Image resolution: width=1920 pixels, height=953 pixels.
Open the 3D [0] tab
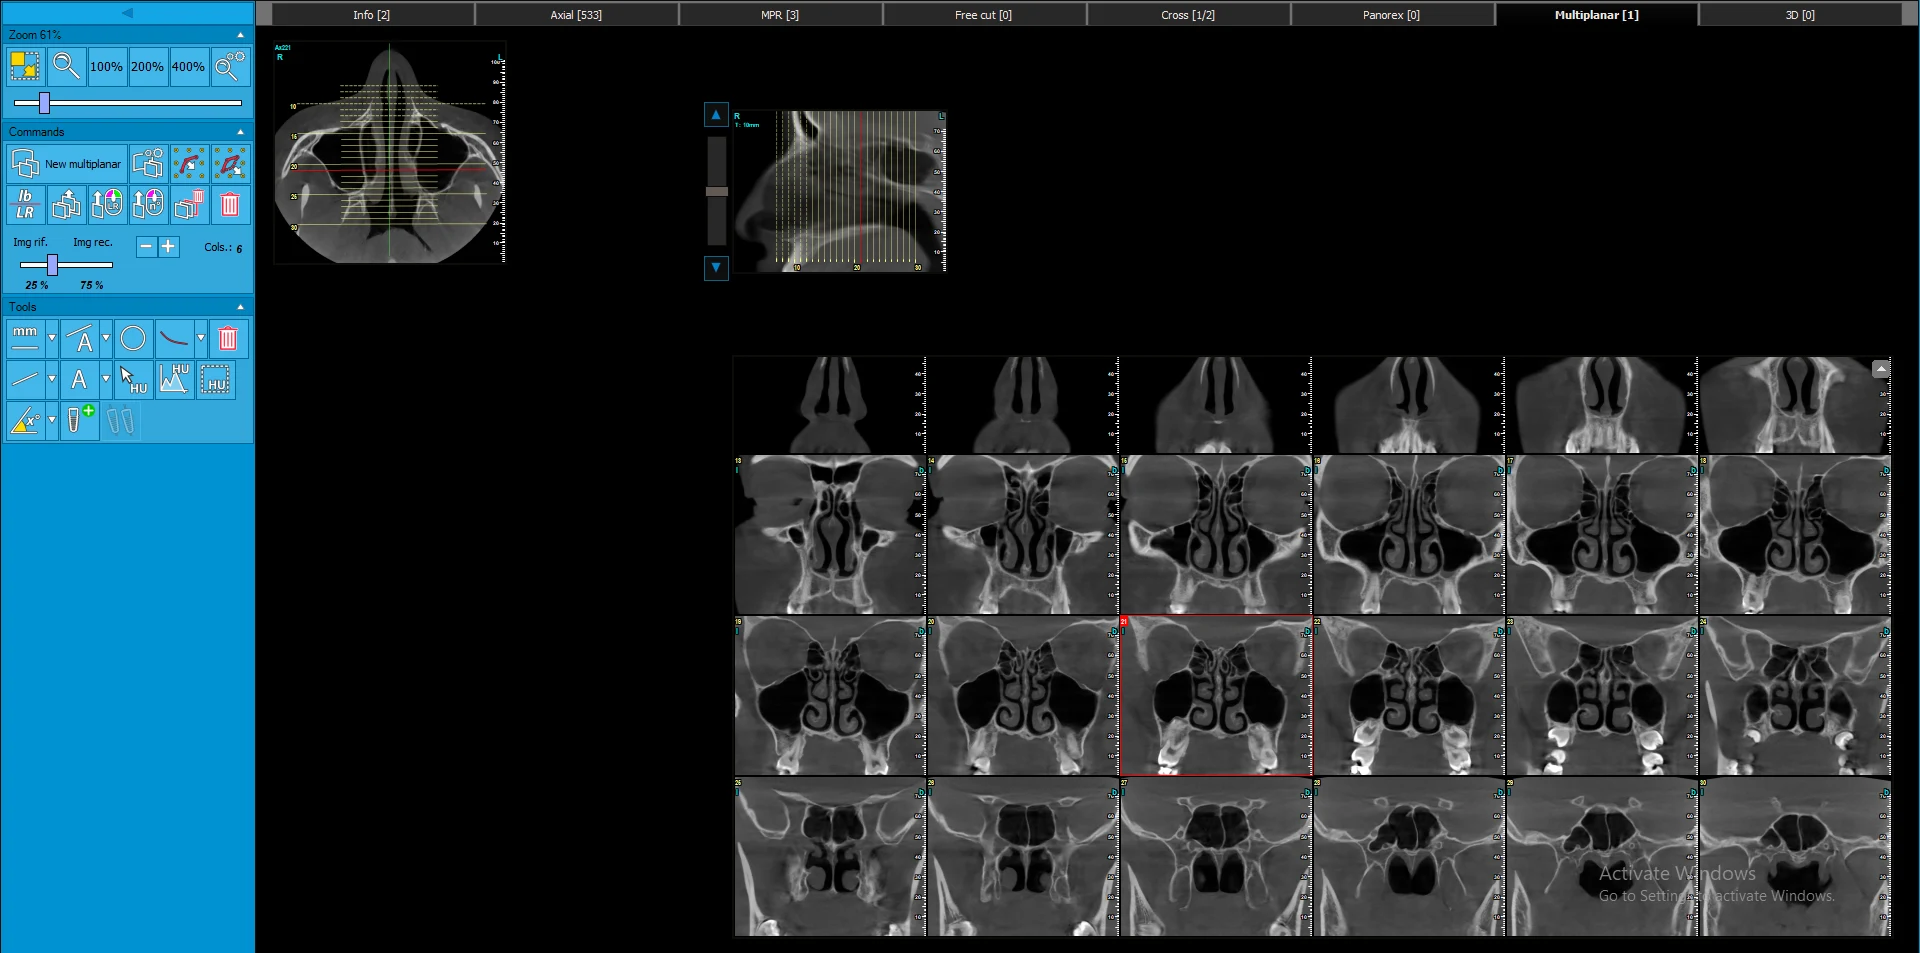click(x=1800, y=15)
